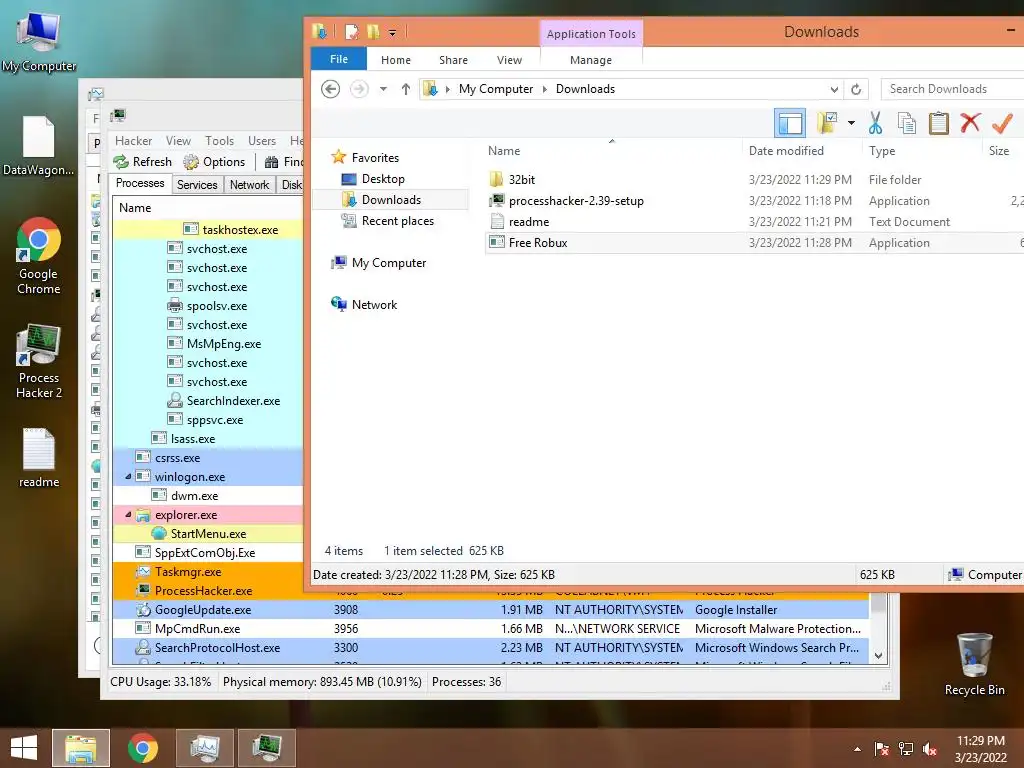
Task: Open Users menu in Process Hacker
Action: pos(261,140)
